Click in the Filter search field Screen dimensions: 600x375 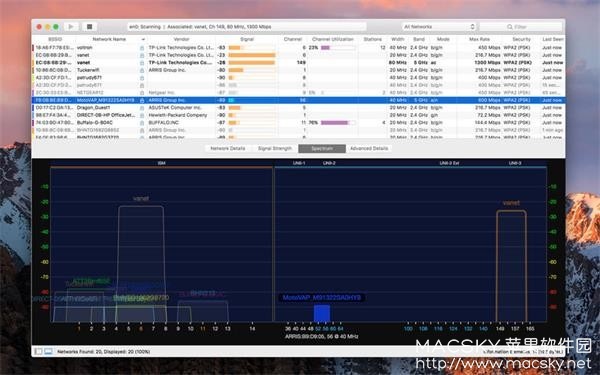click(521, 27)
